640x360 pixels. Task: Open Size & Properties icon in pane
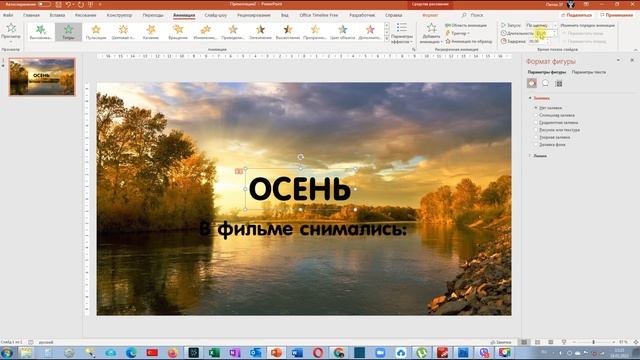559,83
